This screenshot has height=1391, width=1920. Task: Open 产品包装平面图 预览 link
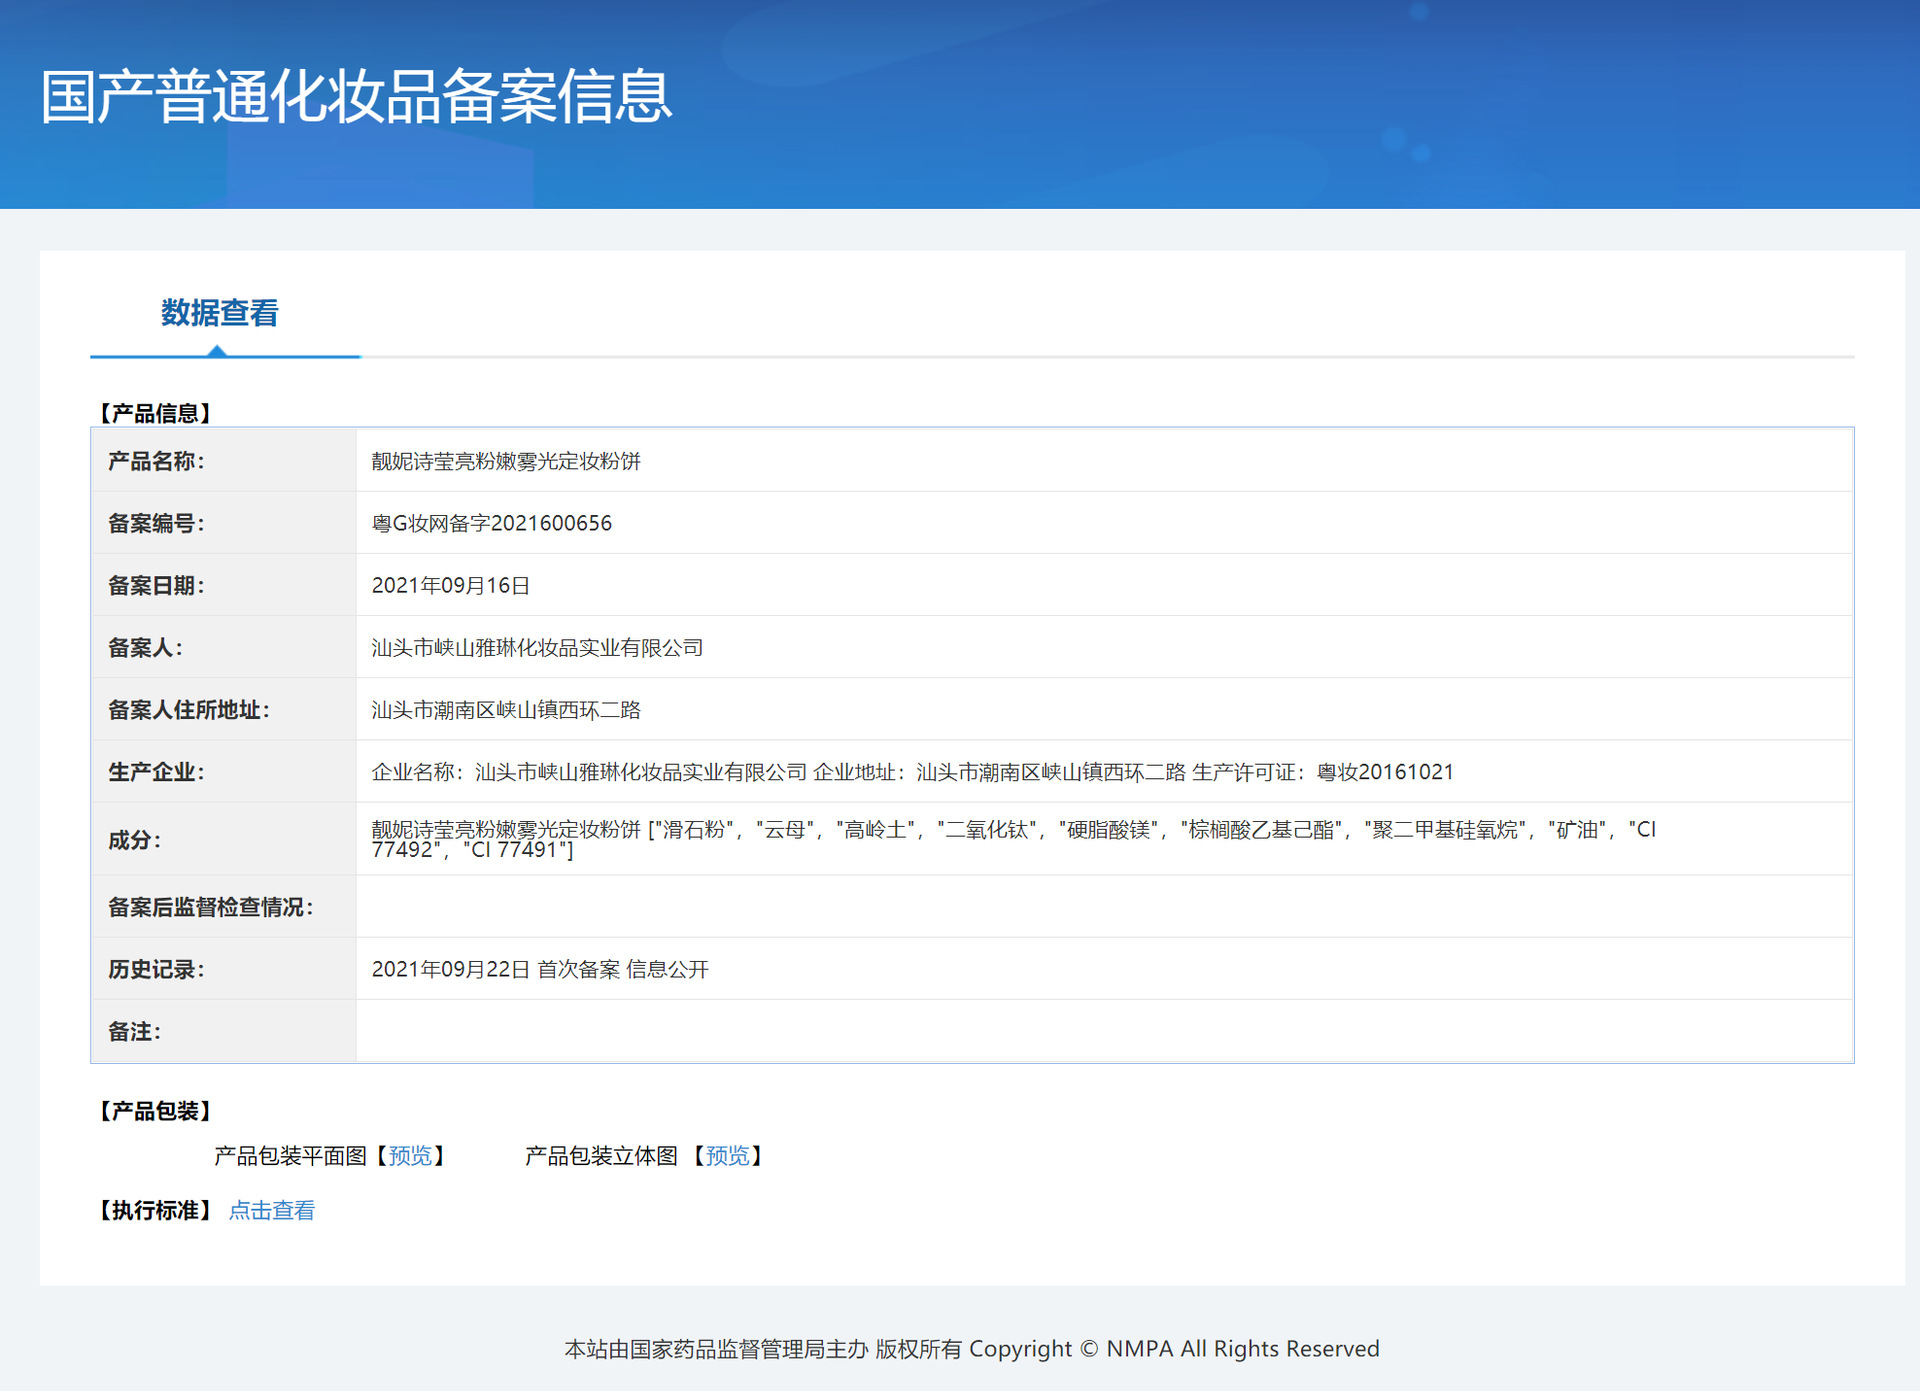point(410,1156)
